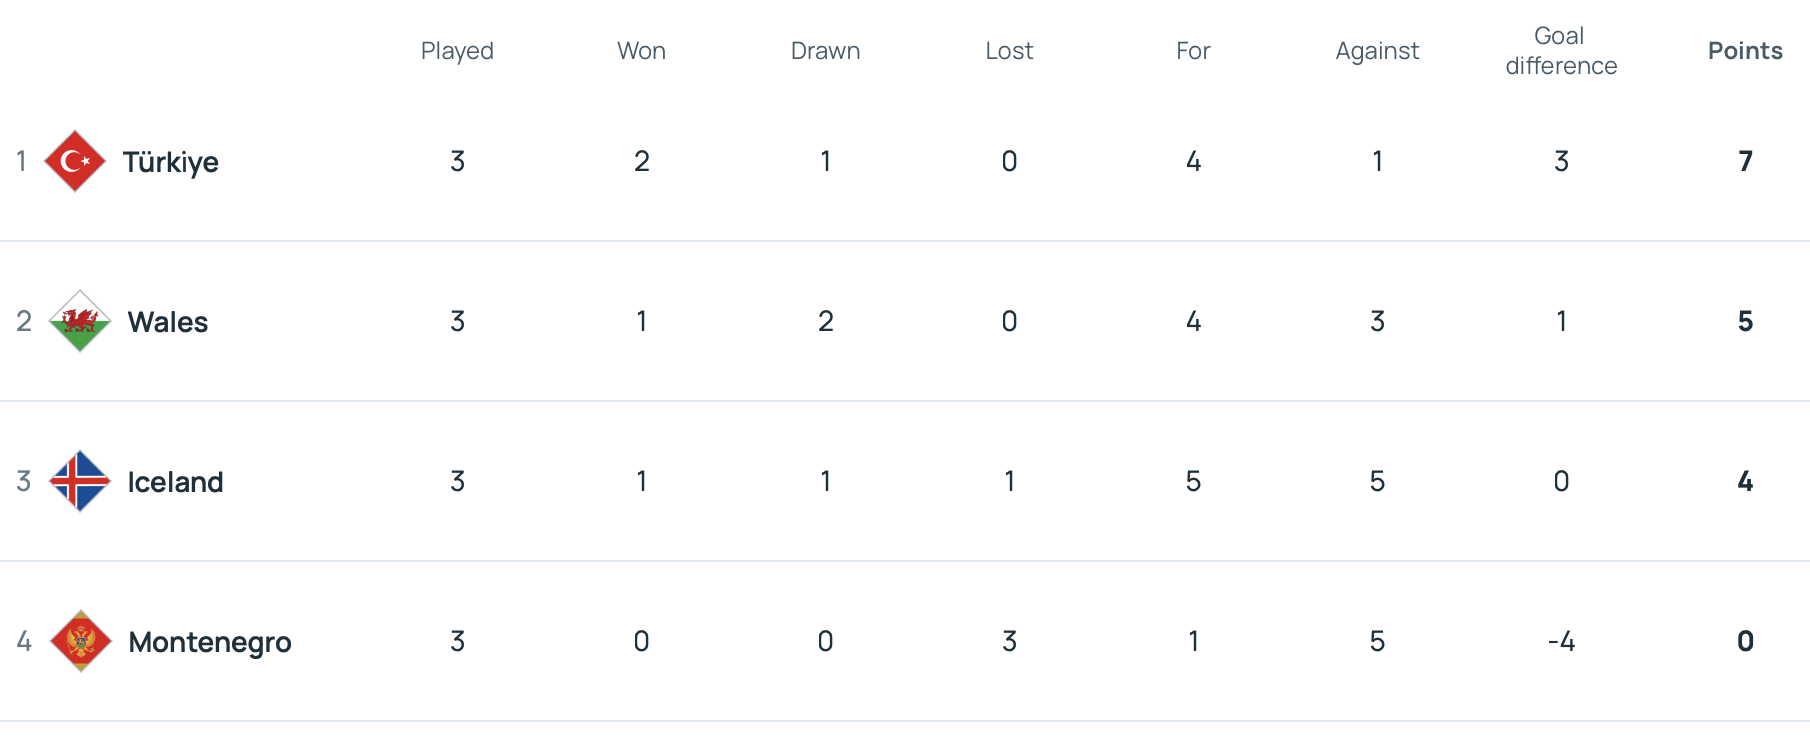Click the Wales dragon flag icon
This screenshot has width=1810, height=750.
pyautogui.click(x=80, y=321)
